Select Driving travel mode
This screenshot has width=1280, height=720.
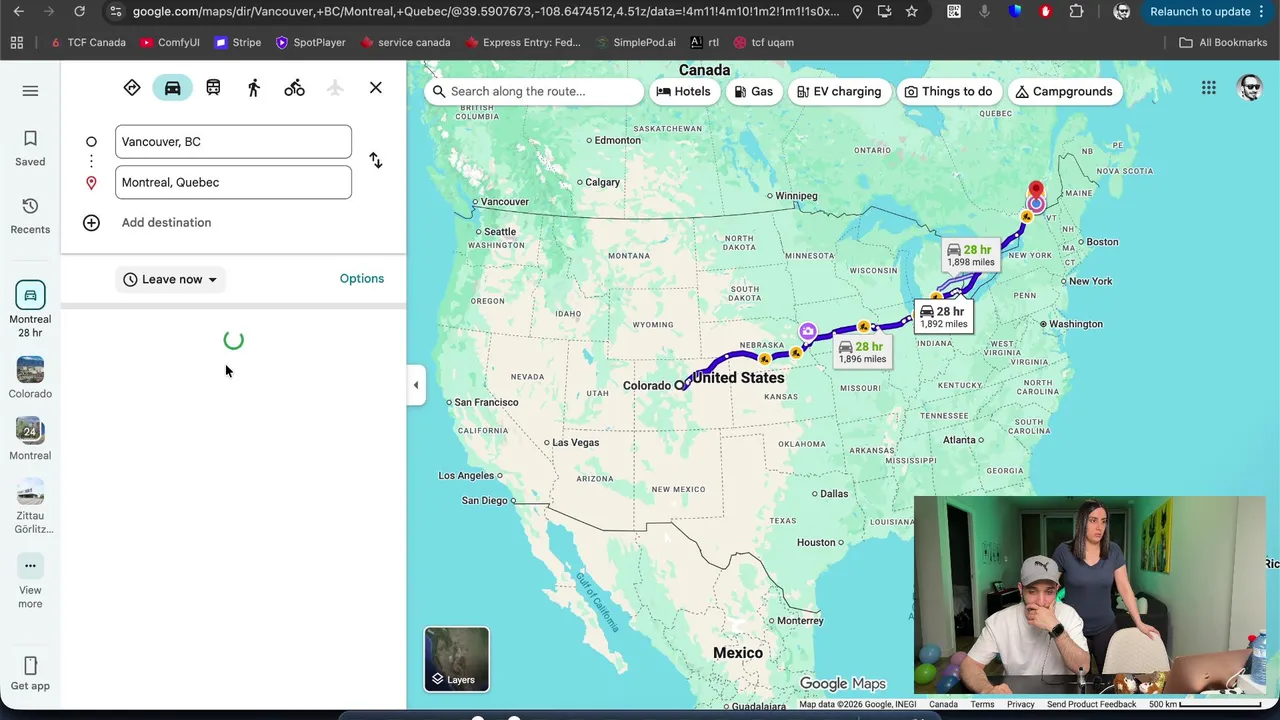(173, 88)
